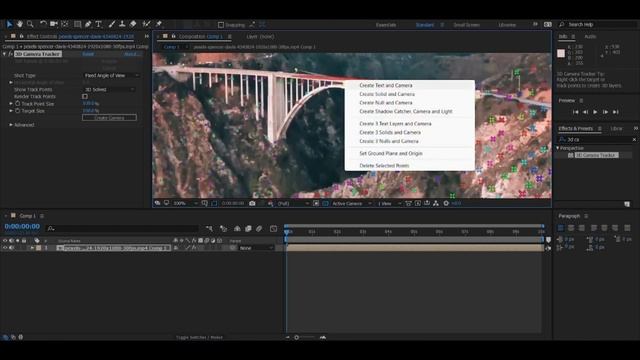Expand Track Point Size property
This screenshot has height=360, width=640.
click(11, 104)
